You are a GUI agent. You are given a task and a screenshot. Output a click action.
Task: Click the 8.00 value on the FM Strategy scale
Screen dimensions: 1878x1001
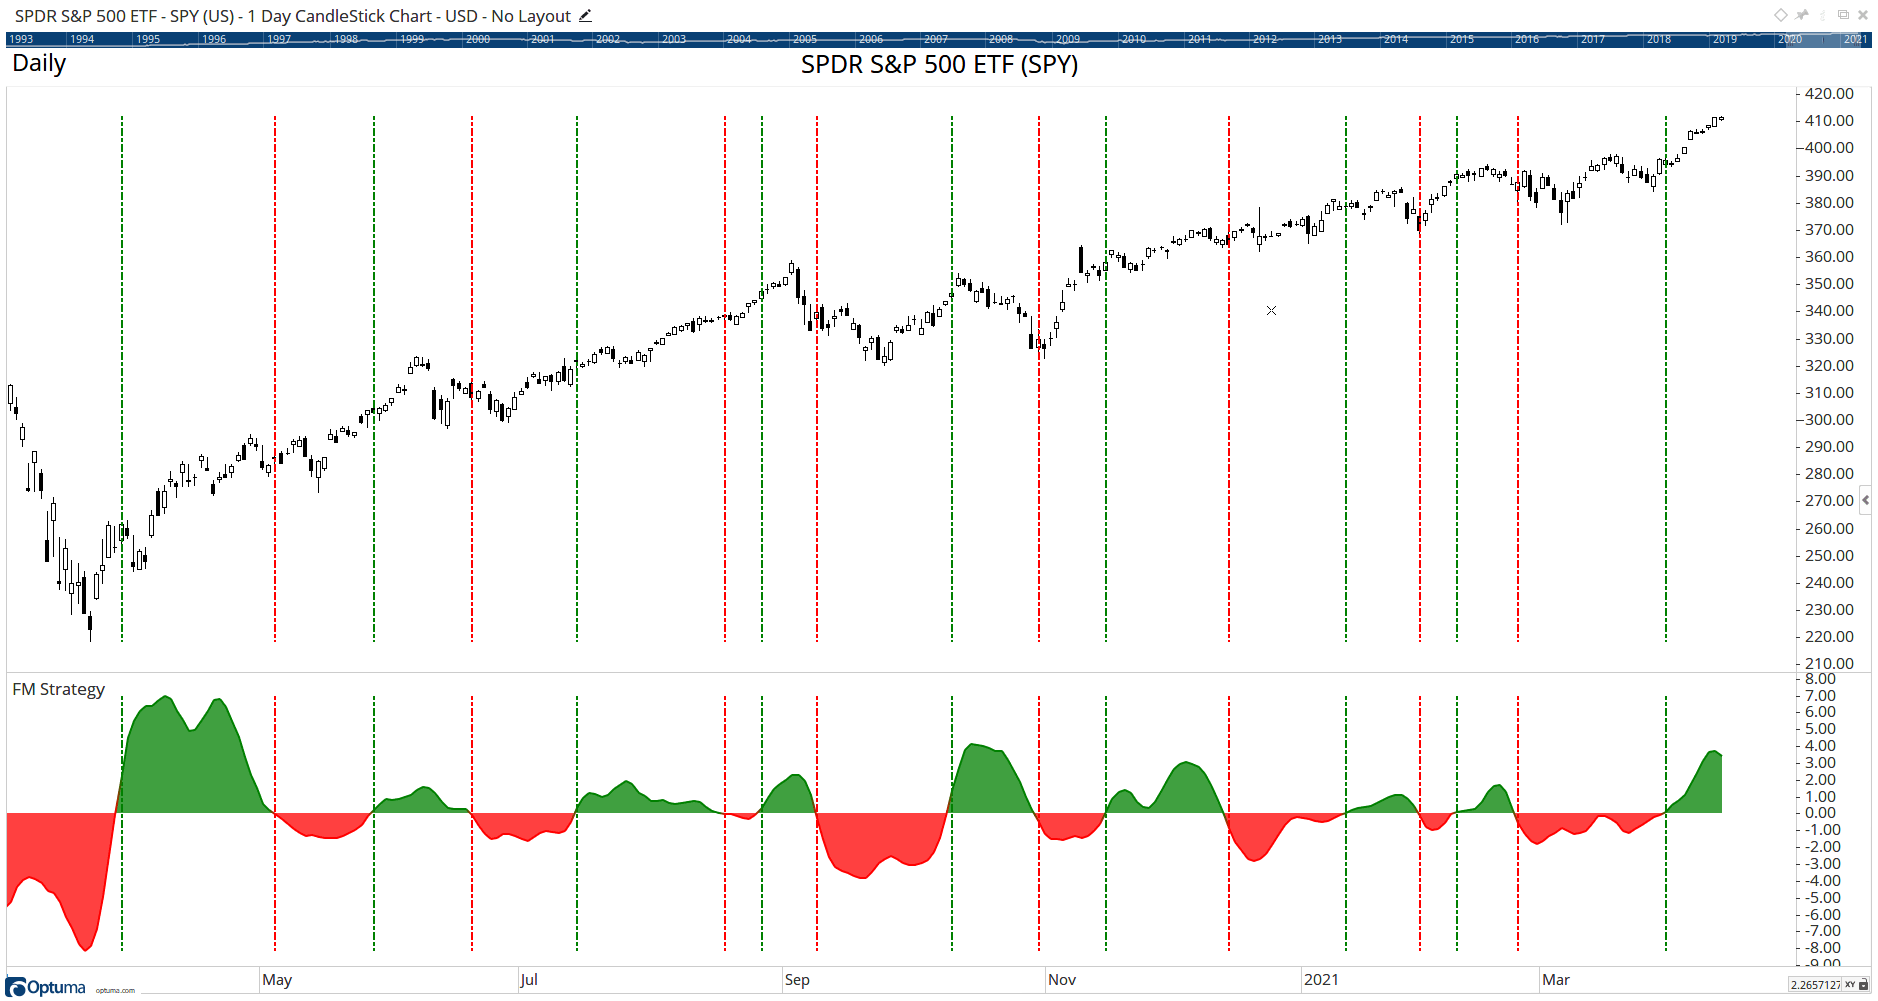pyautogui.click(x=1820, y=679)
